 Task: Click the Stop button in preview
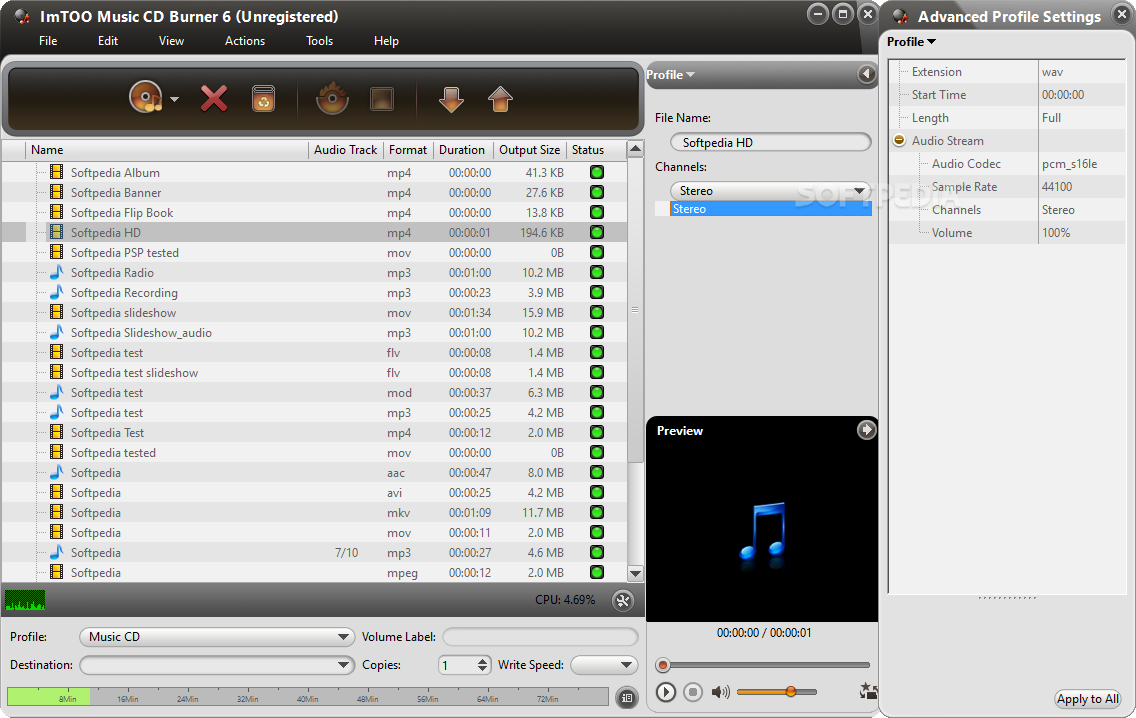coord(693,692)
